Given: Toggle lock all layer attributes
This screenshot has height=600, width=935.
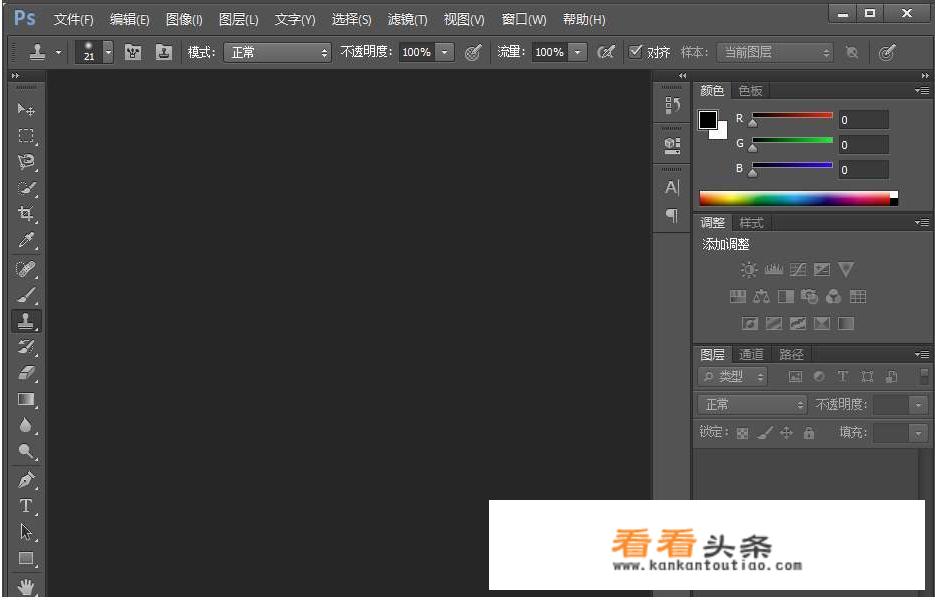Looking at the screenshot, I should (x=809, y=433).
